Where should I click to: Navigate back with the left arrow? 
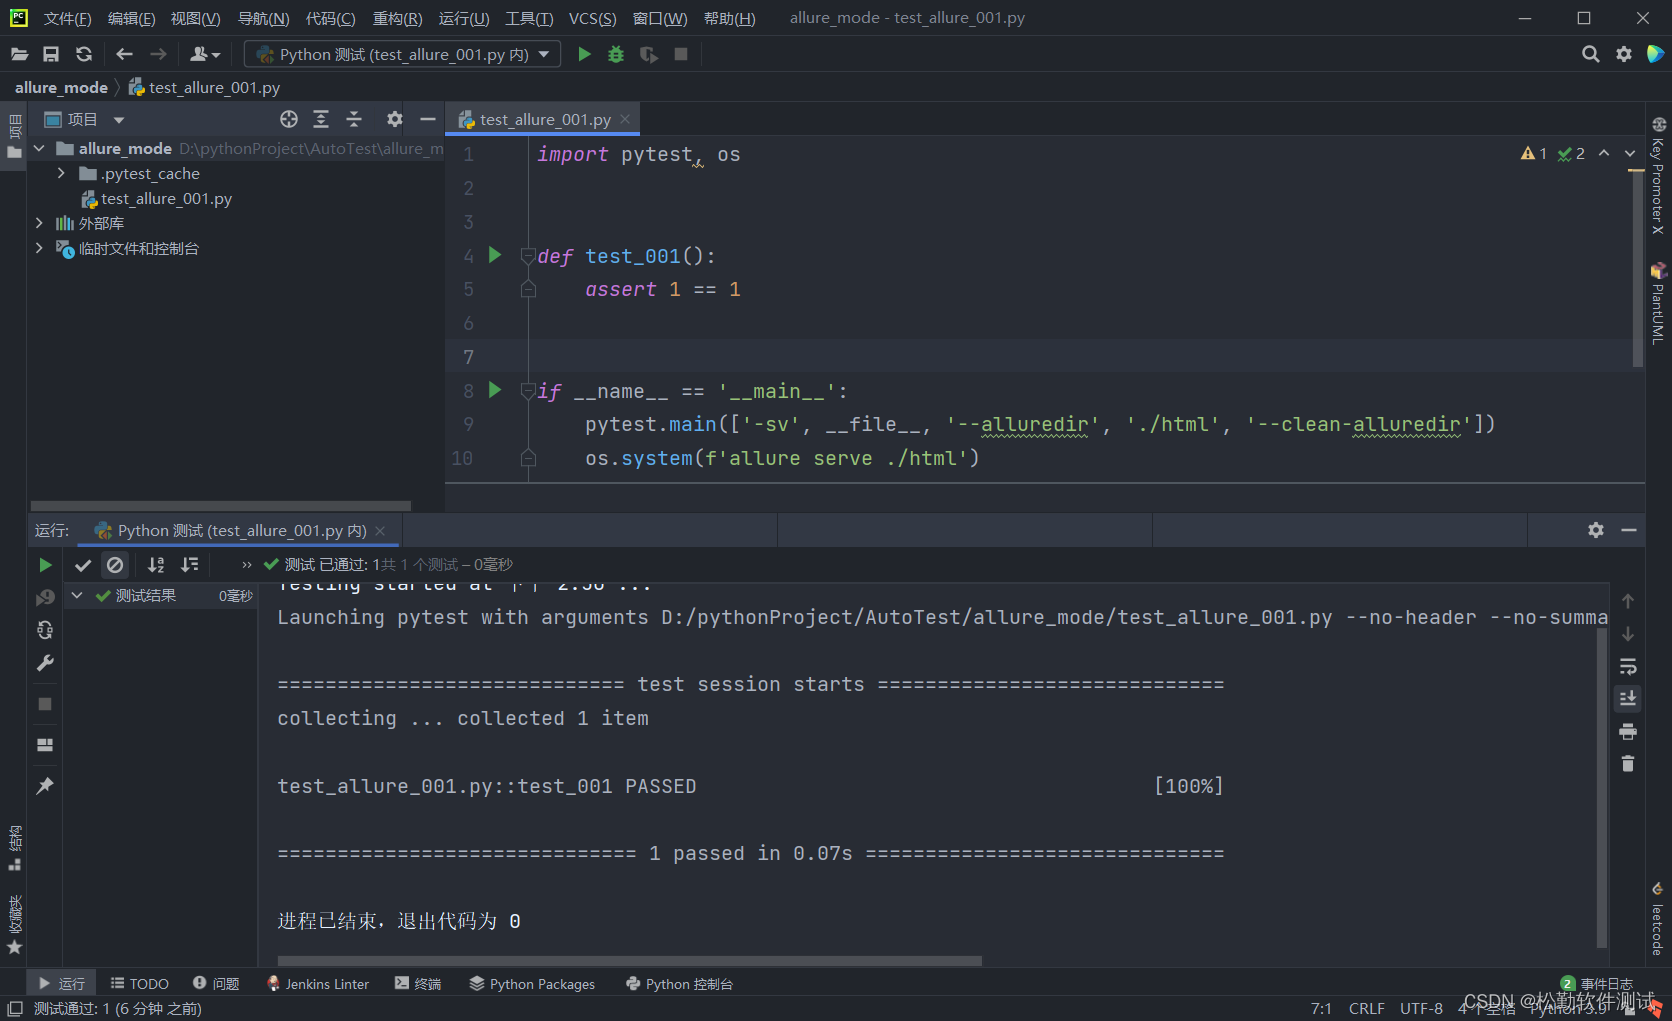click(x=124, y=54)
